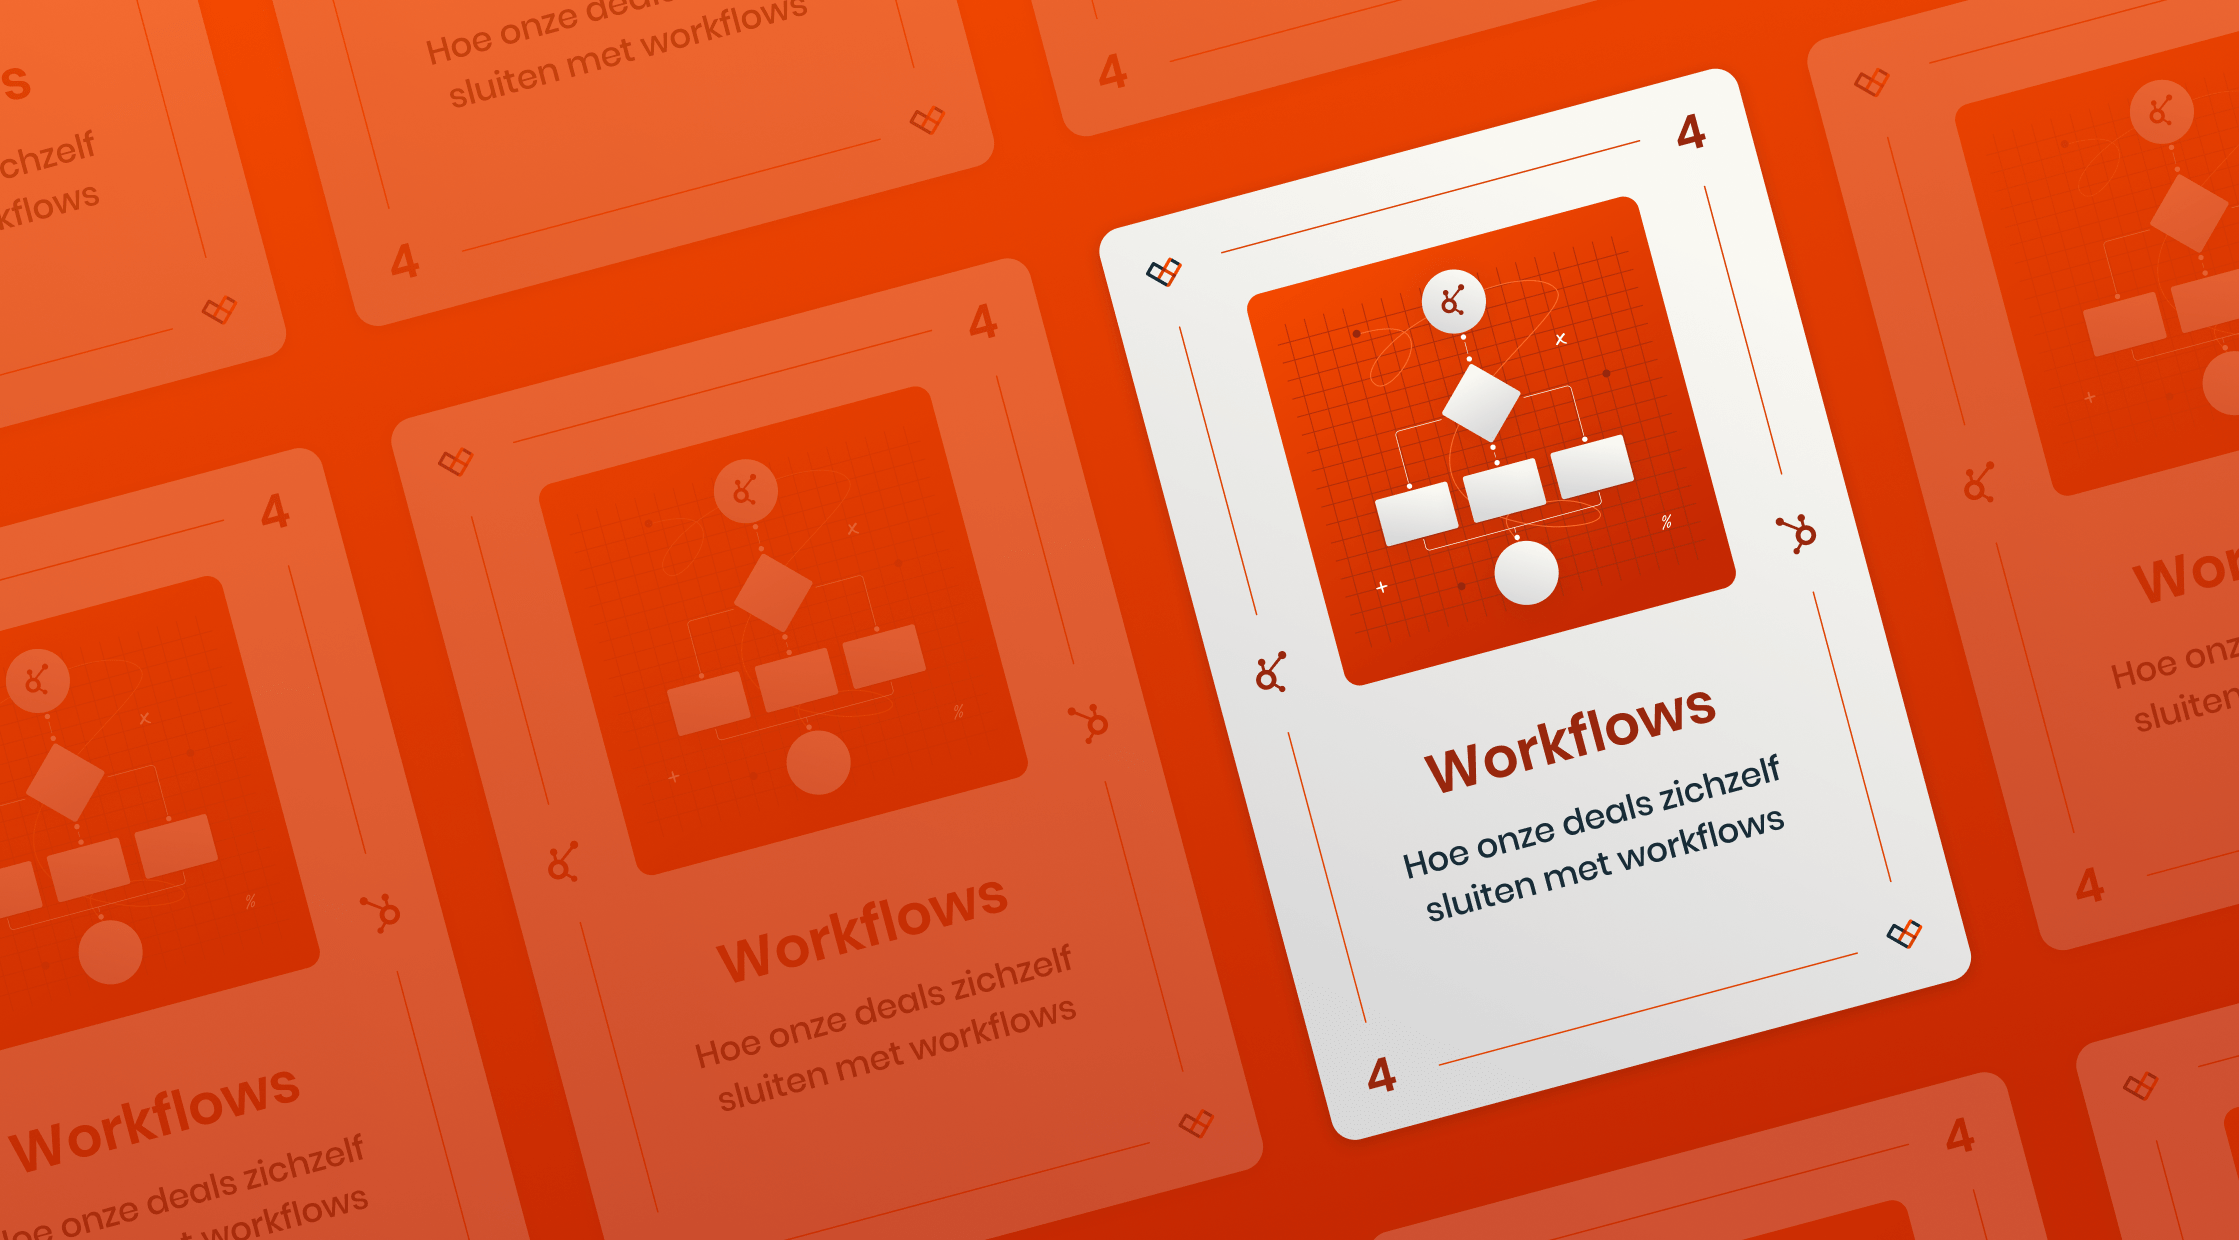Screen dimensions: 2239x1240
Task: Click the small % mark in white card illustration
Action: [1666, 521]
